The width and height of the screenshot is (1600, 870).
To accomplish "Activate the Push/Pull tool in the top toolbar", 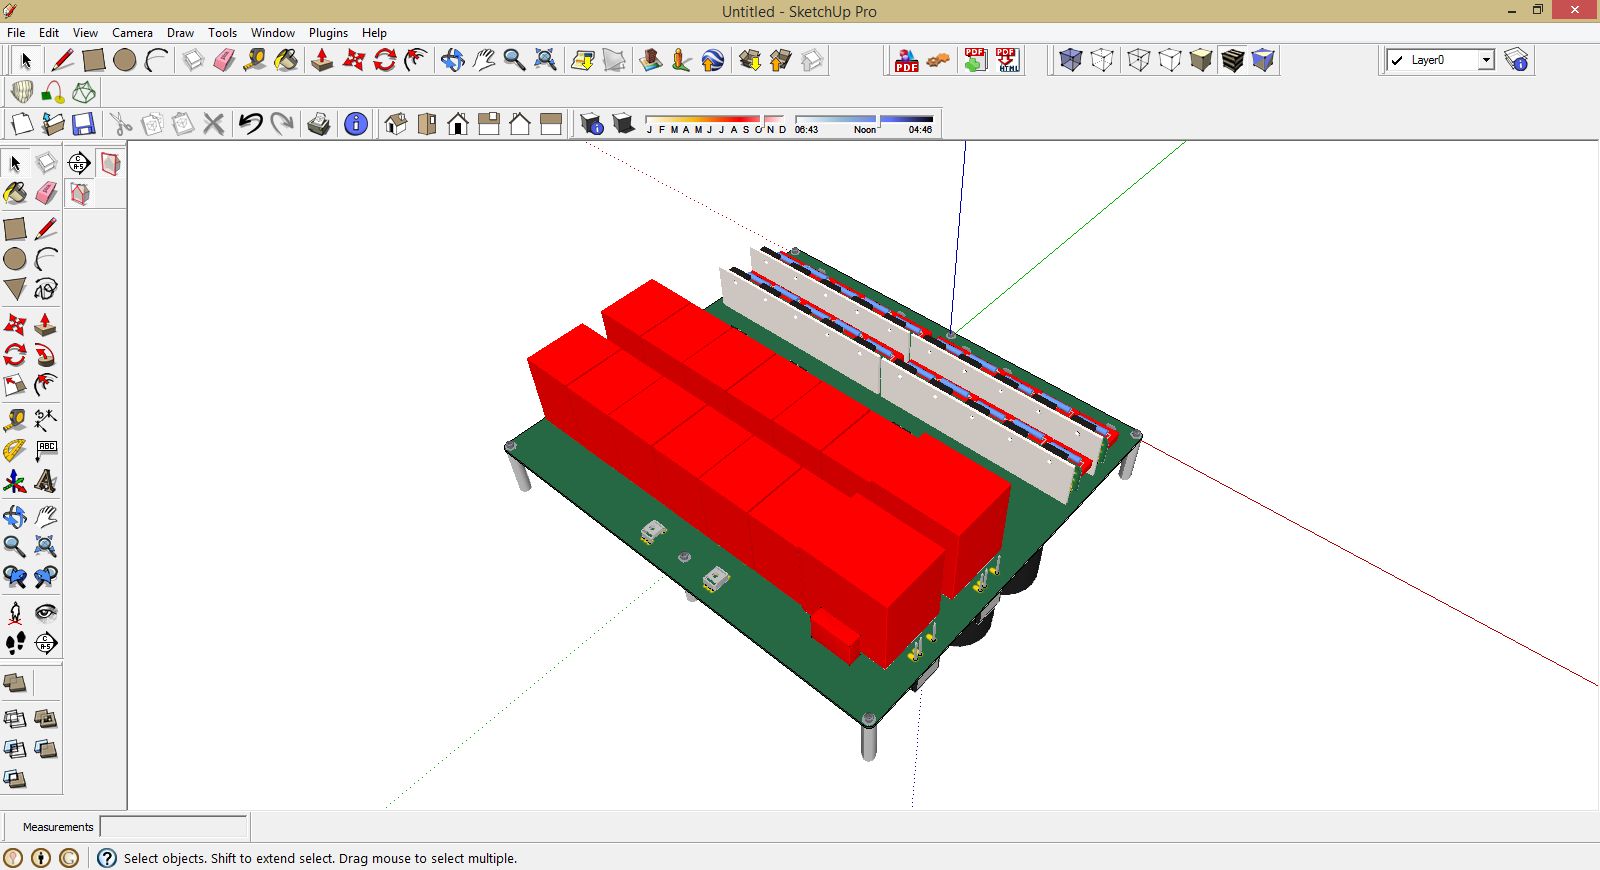I will (x=322, y=60).
